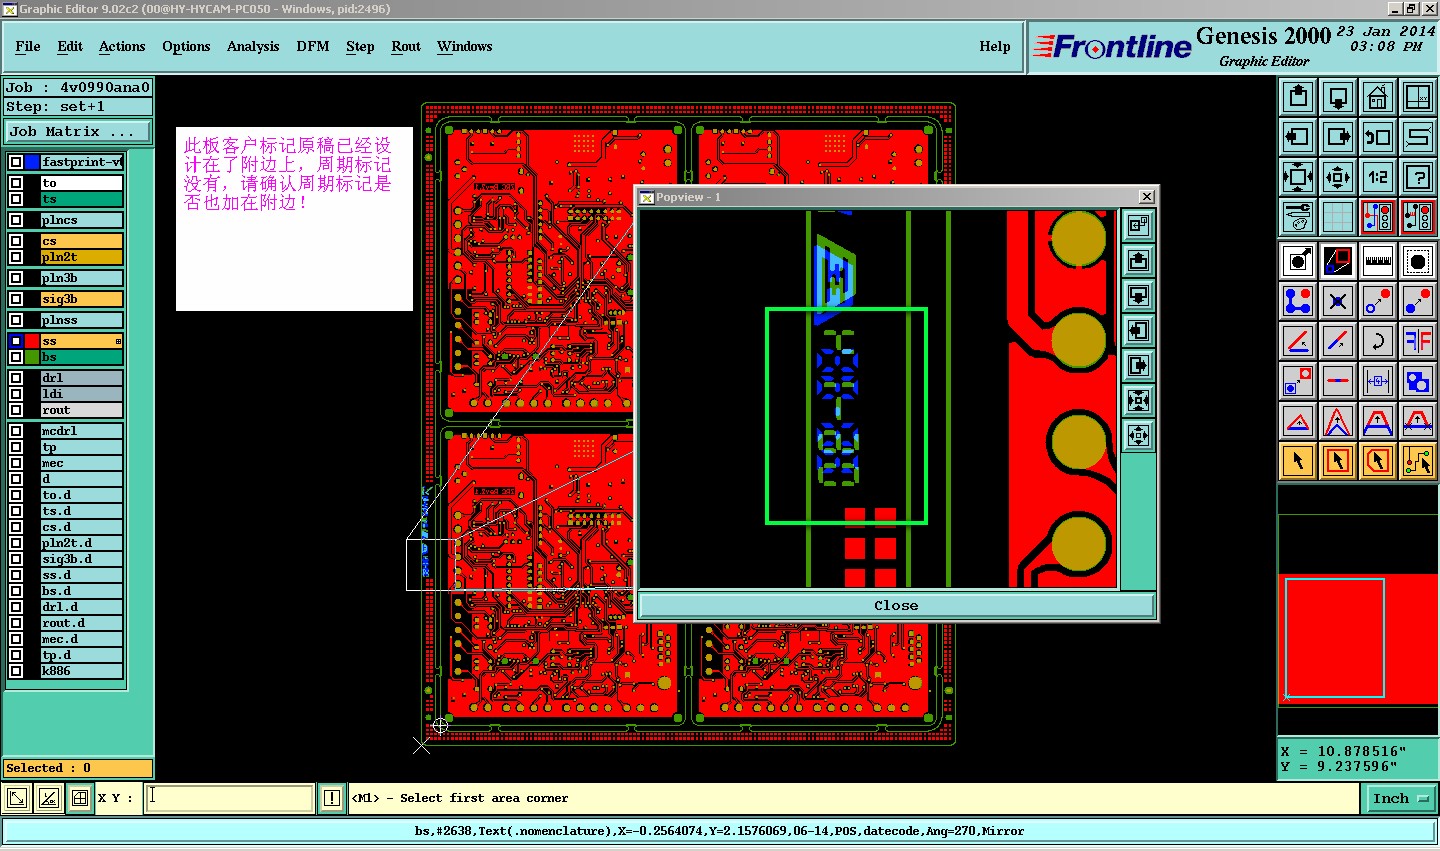Click the exclamation mark icon beside the coordinate field

pos(332,798)
